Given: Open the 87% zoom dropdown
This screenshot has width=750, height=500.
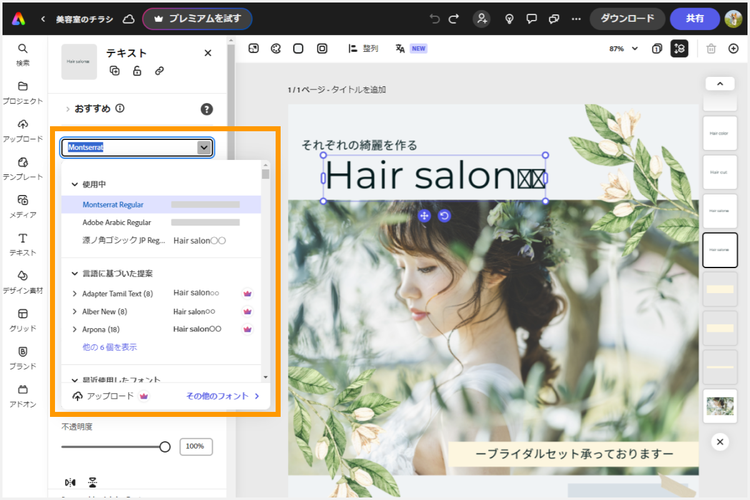Looking at the screenshot, I should (623, 48).
